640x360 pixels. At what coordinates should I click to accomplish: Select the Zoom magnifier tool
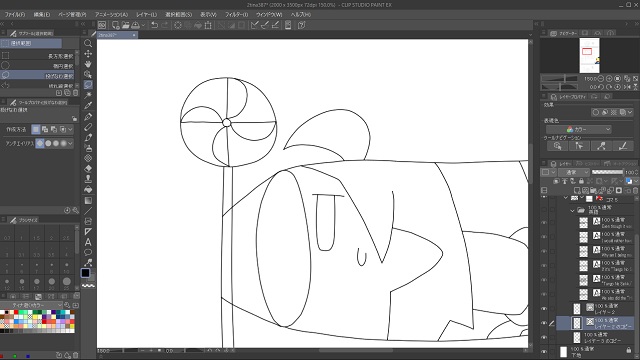[x=88, y=43]
